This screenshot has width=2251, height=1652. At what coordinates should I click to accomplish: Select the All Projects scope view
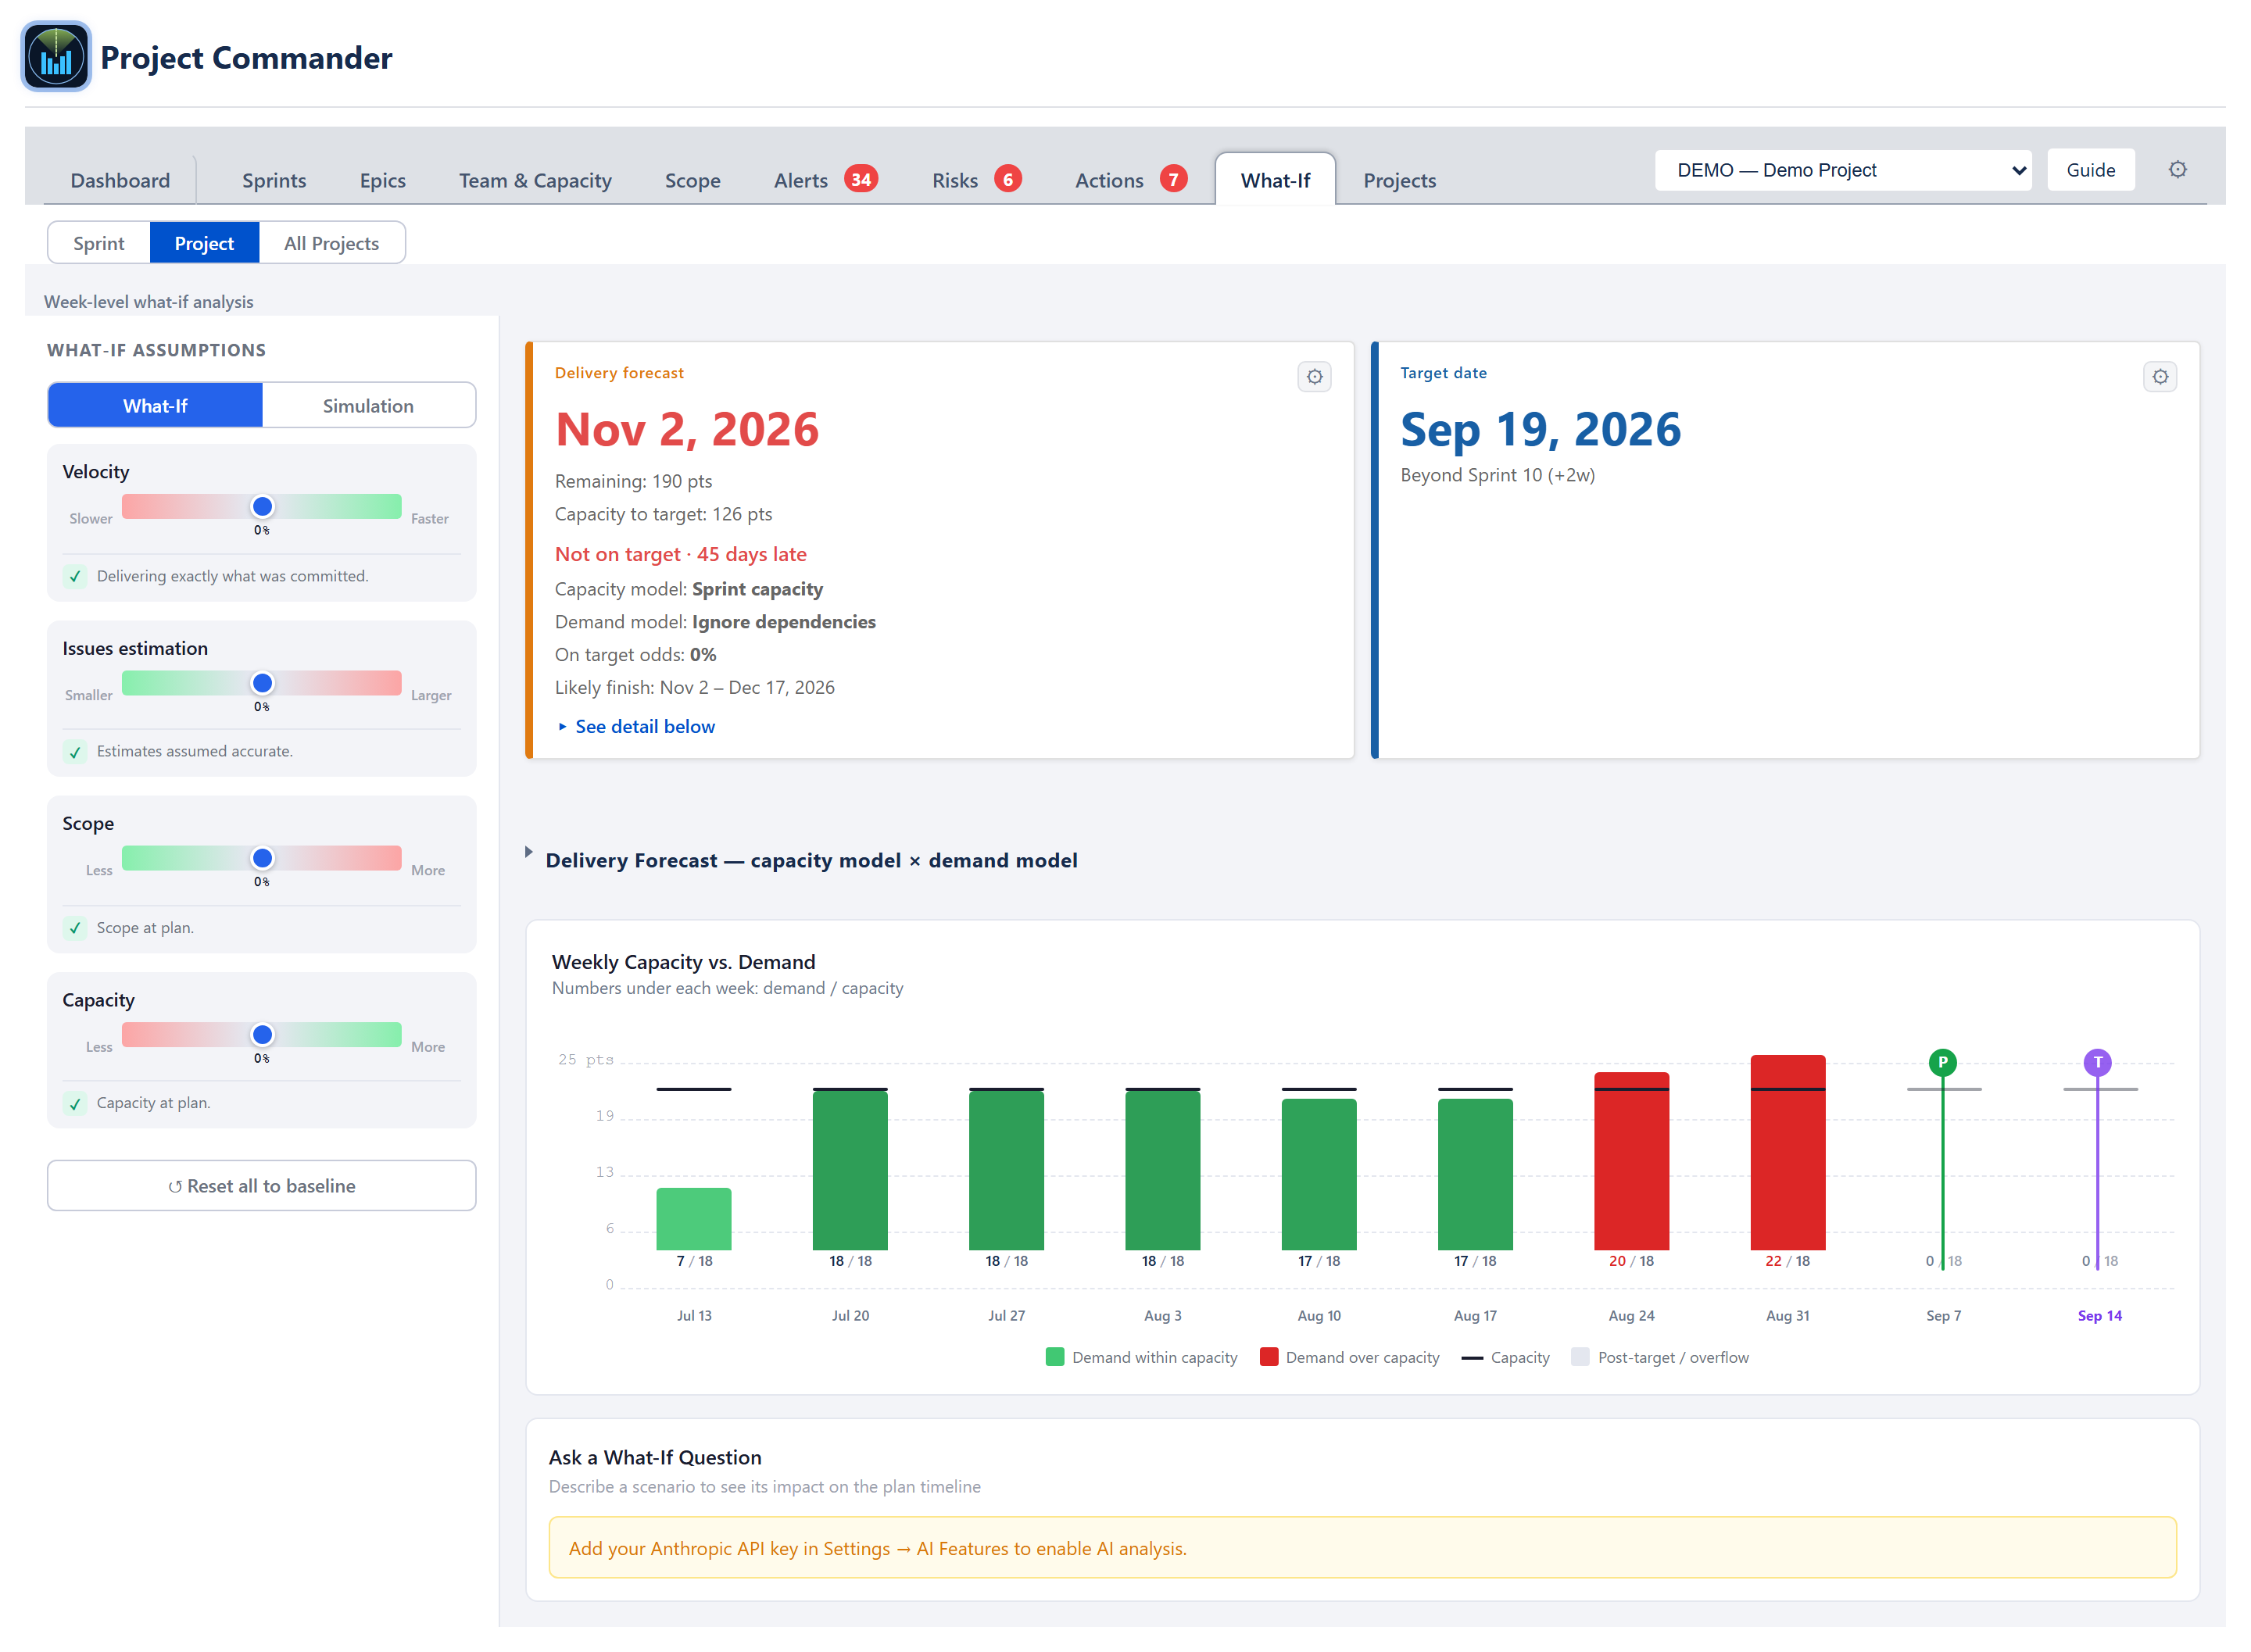coord(331,243)
